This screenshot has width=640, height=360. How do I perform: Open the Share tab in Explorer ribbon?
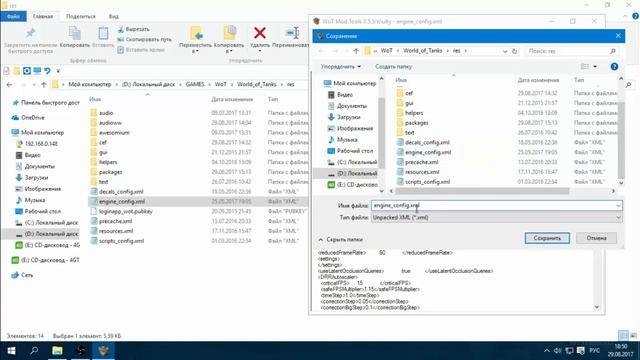[x=80, y=16]
